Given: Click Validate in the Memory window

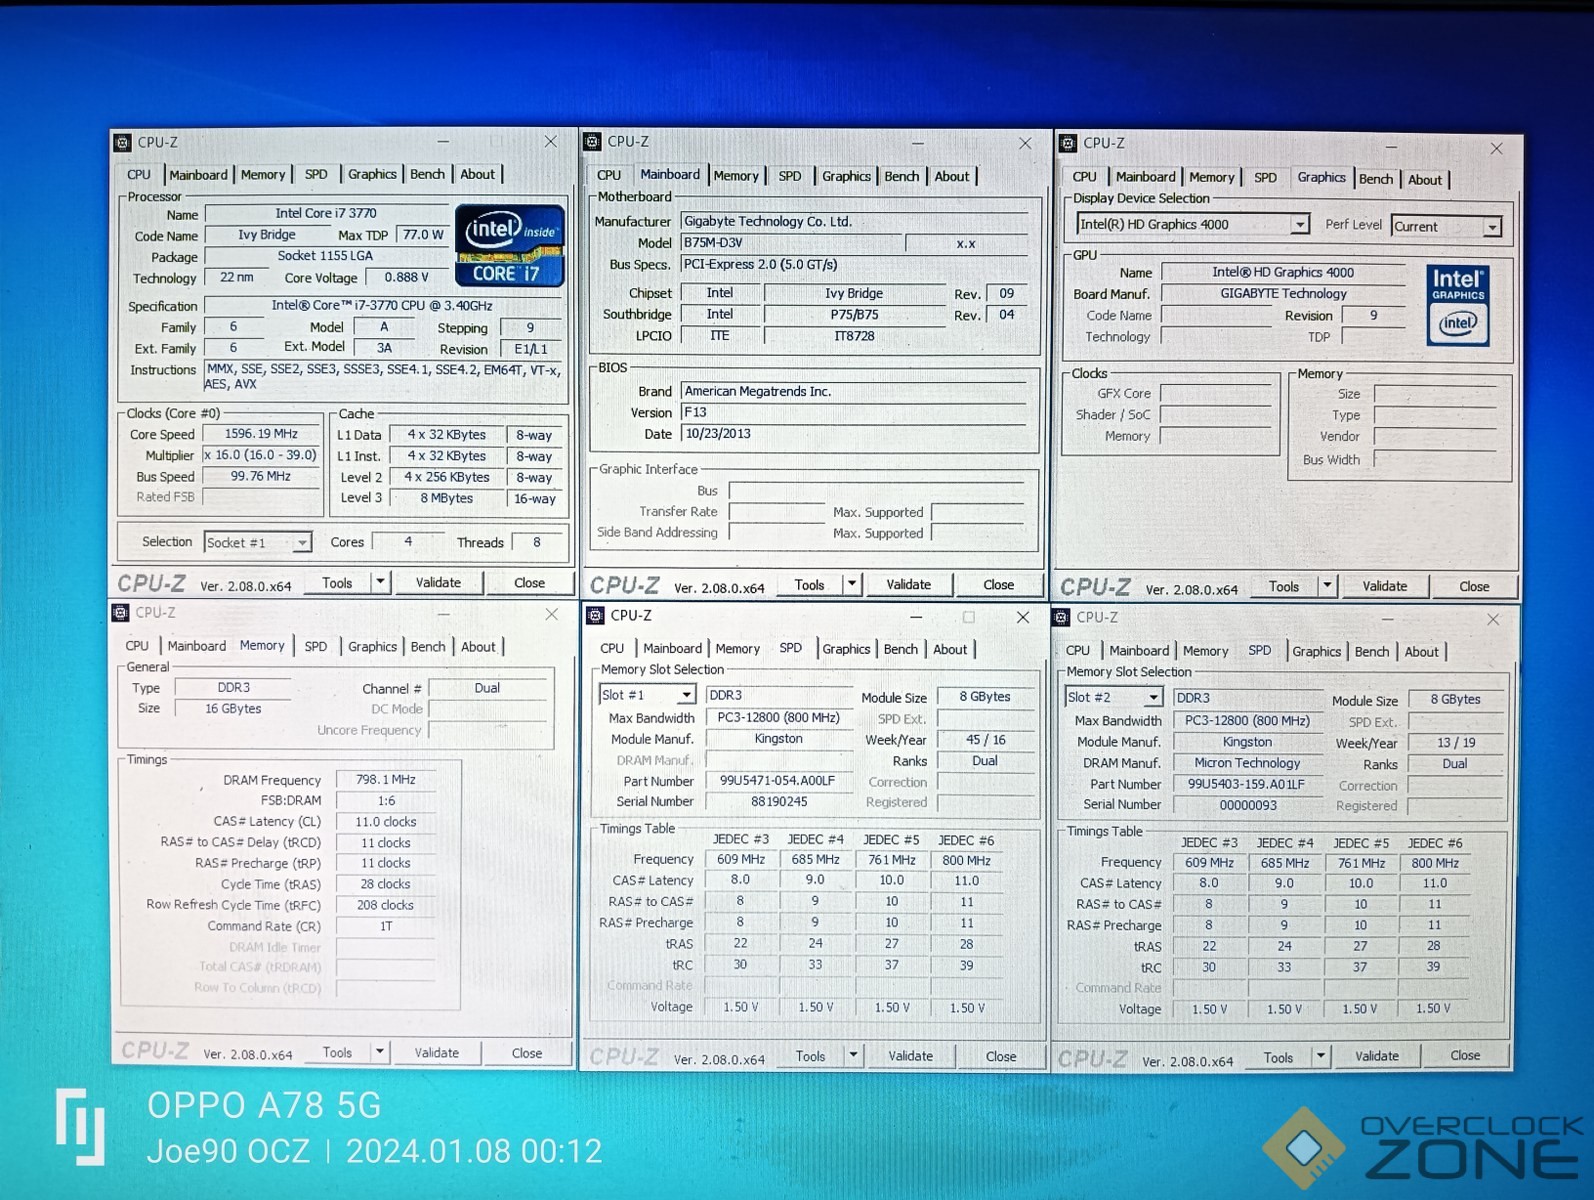Looking at the screenshot, I should point(437,1052).
